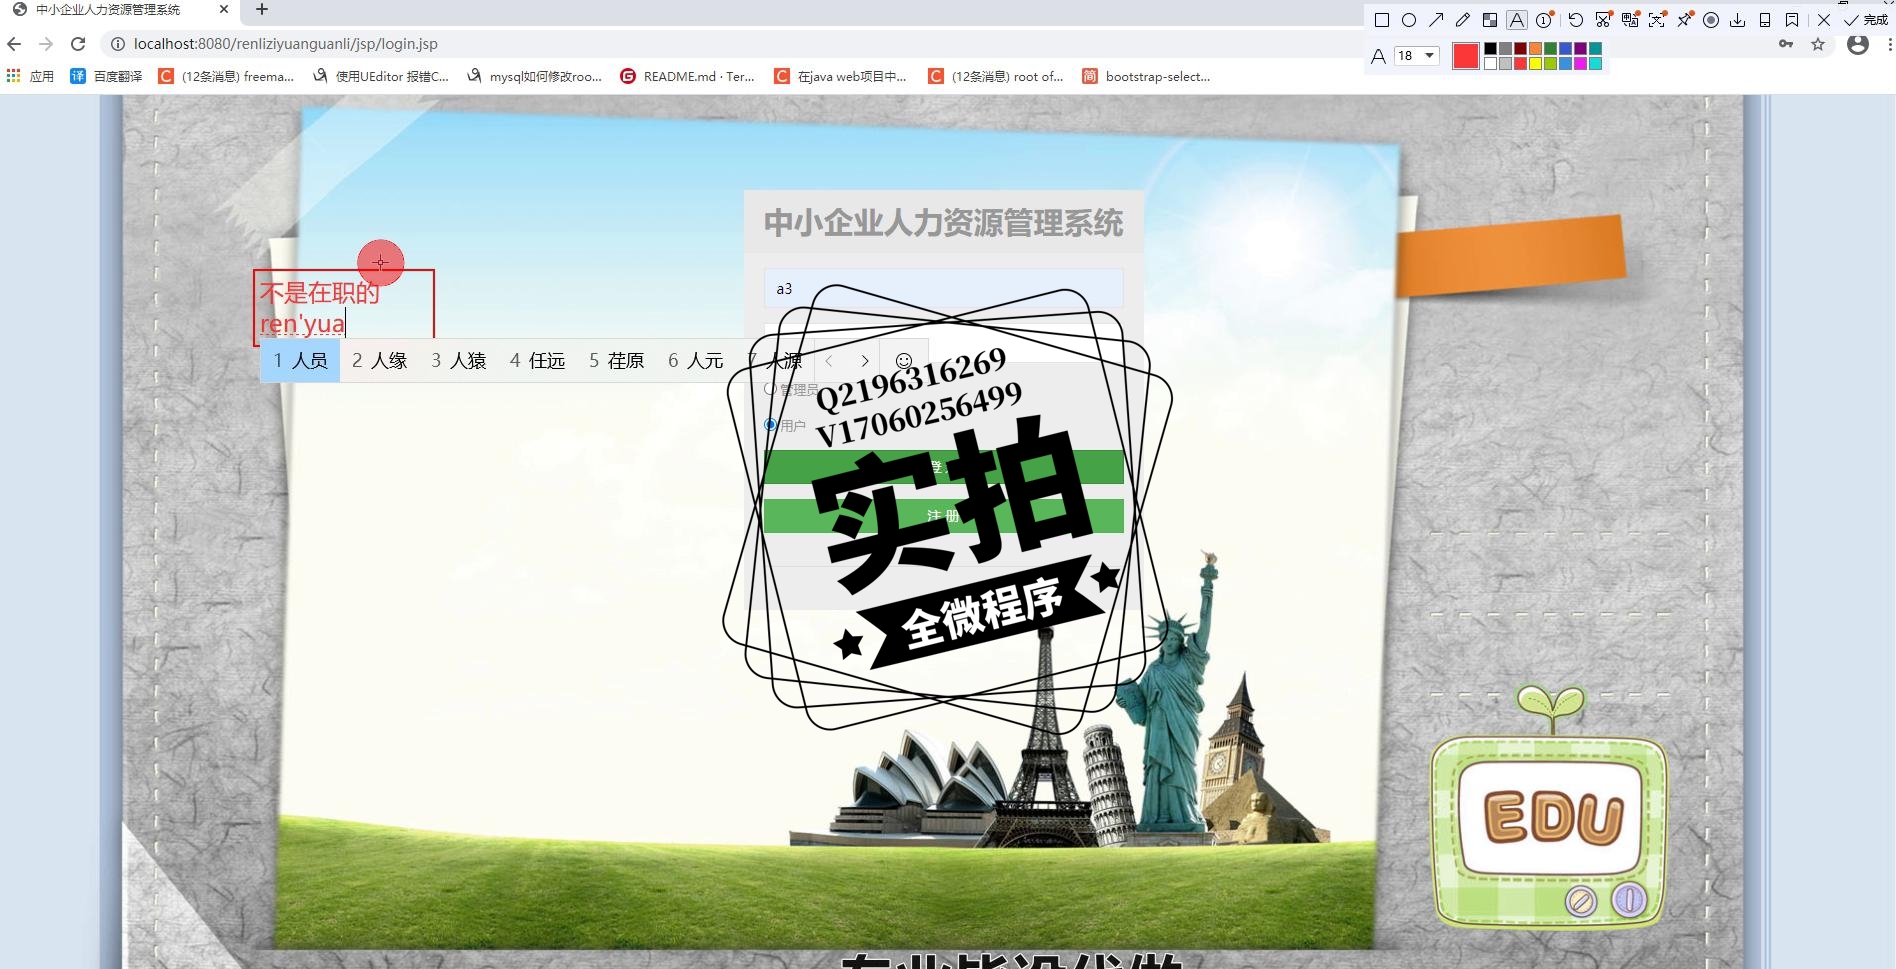Select the mosaic blur tool

pos(1490,20)
